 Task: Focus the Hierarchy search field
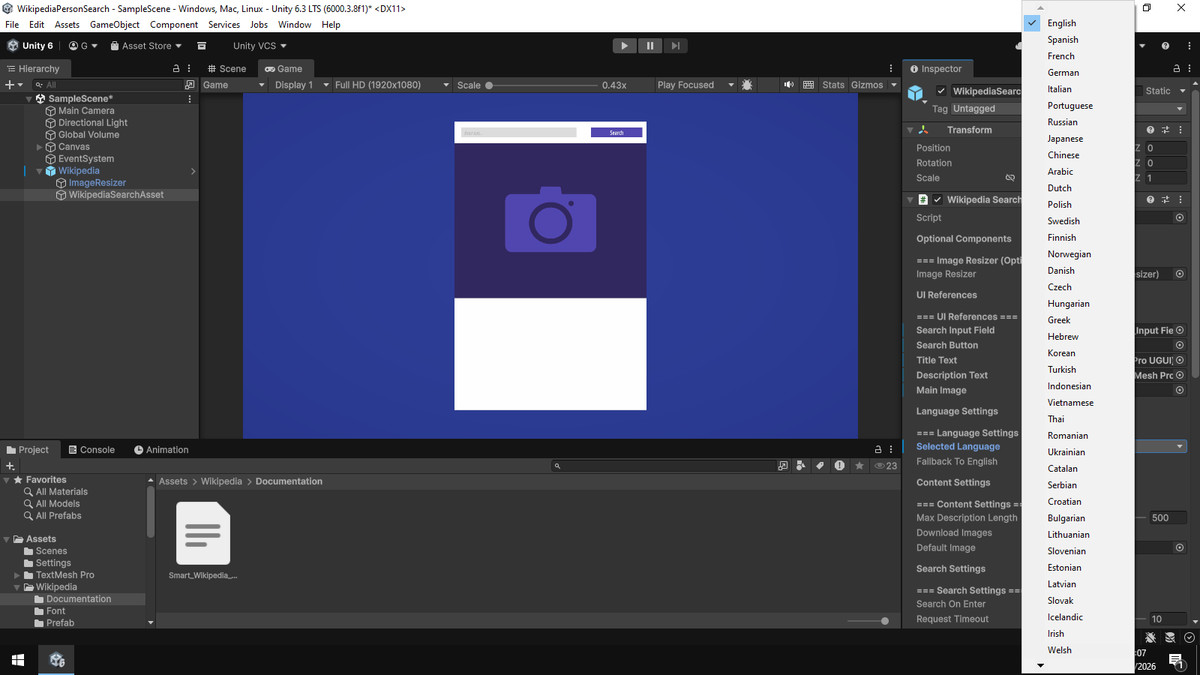tap(108, 85)
